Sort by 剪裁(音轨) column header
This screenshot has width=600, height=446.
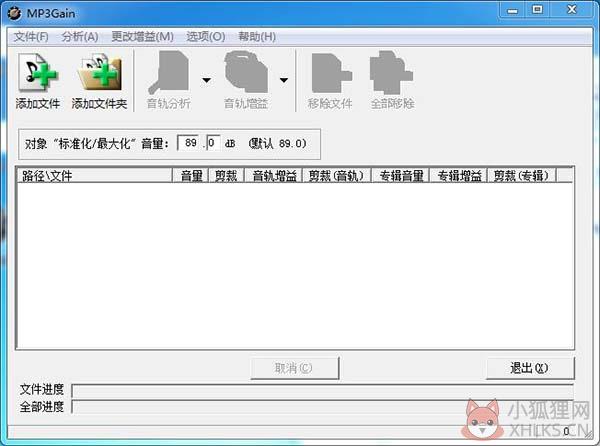[x=337, y=176]
